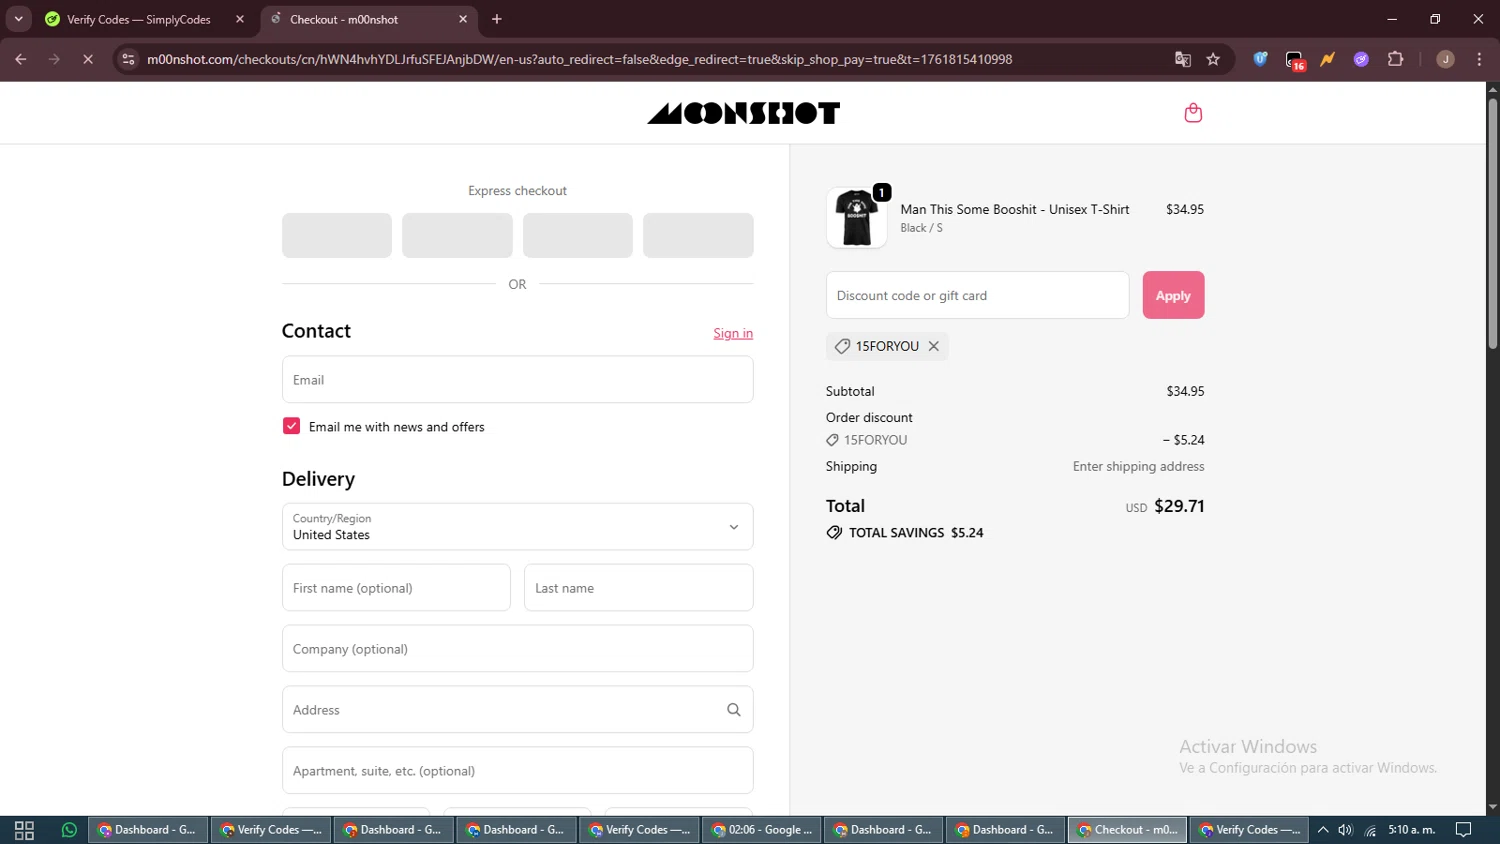Click the first express checkout button
Image resolution: width=1500 pixels, height=844 pixels.
click(x=337, y=235)
